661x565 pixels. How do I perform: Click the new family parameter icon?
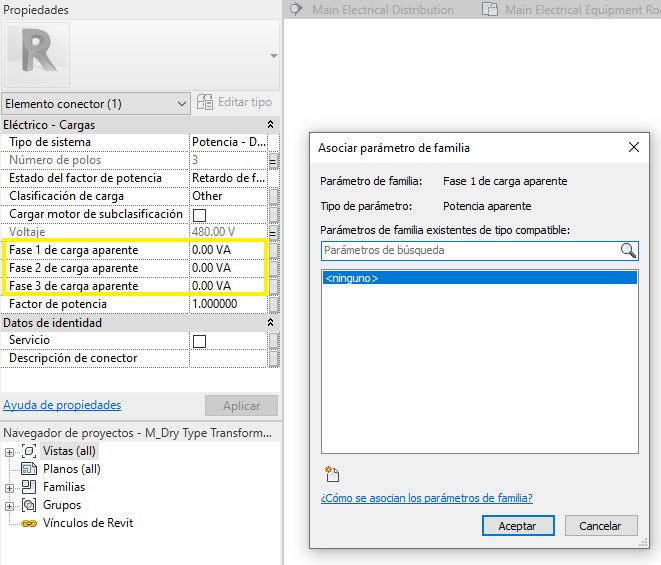[x=331, y=474]
